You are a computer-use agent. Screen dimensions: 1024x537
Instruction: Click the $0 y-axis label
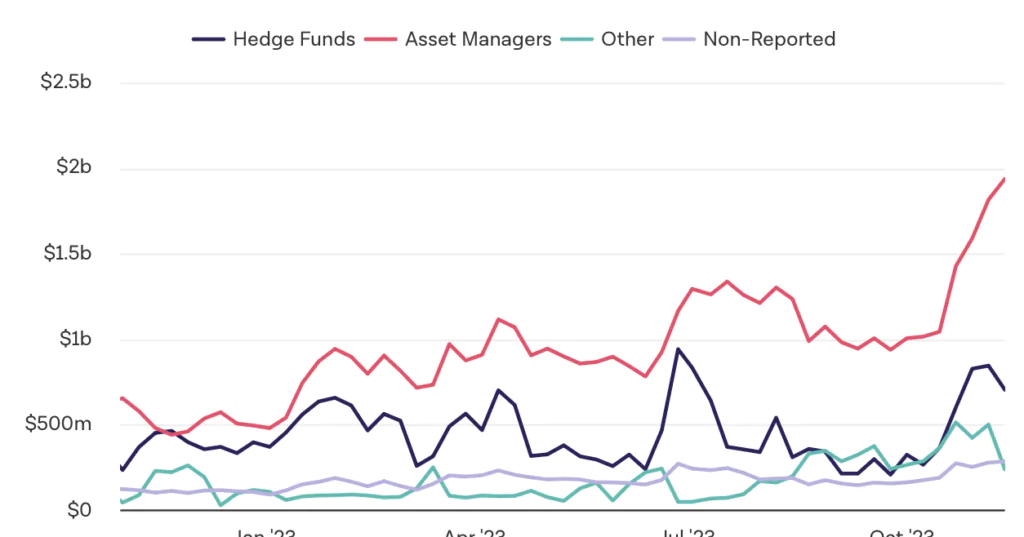(80, 510)
